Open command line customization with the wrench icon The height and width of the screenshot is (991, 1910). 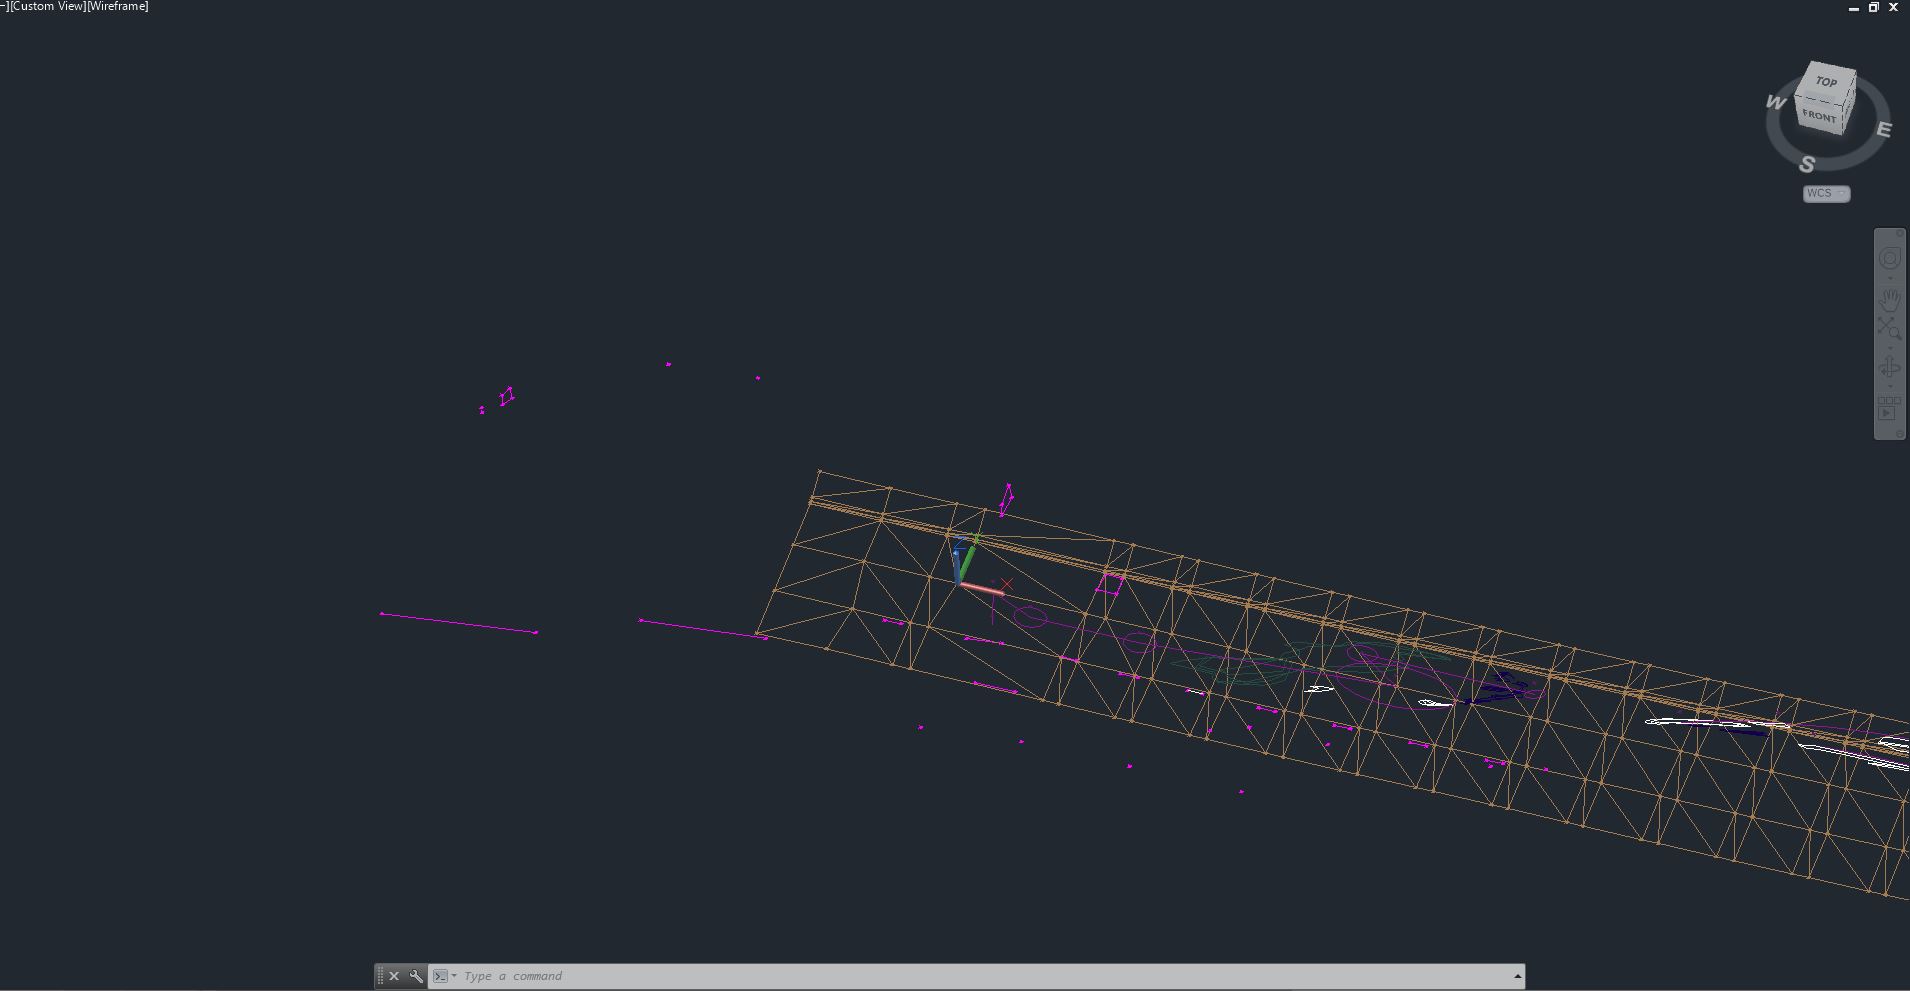point(414,975)
